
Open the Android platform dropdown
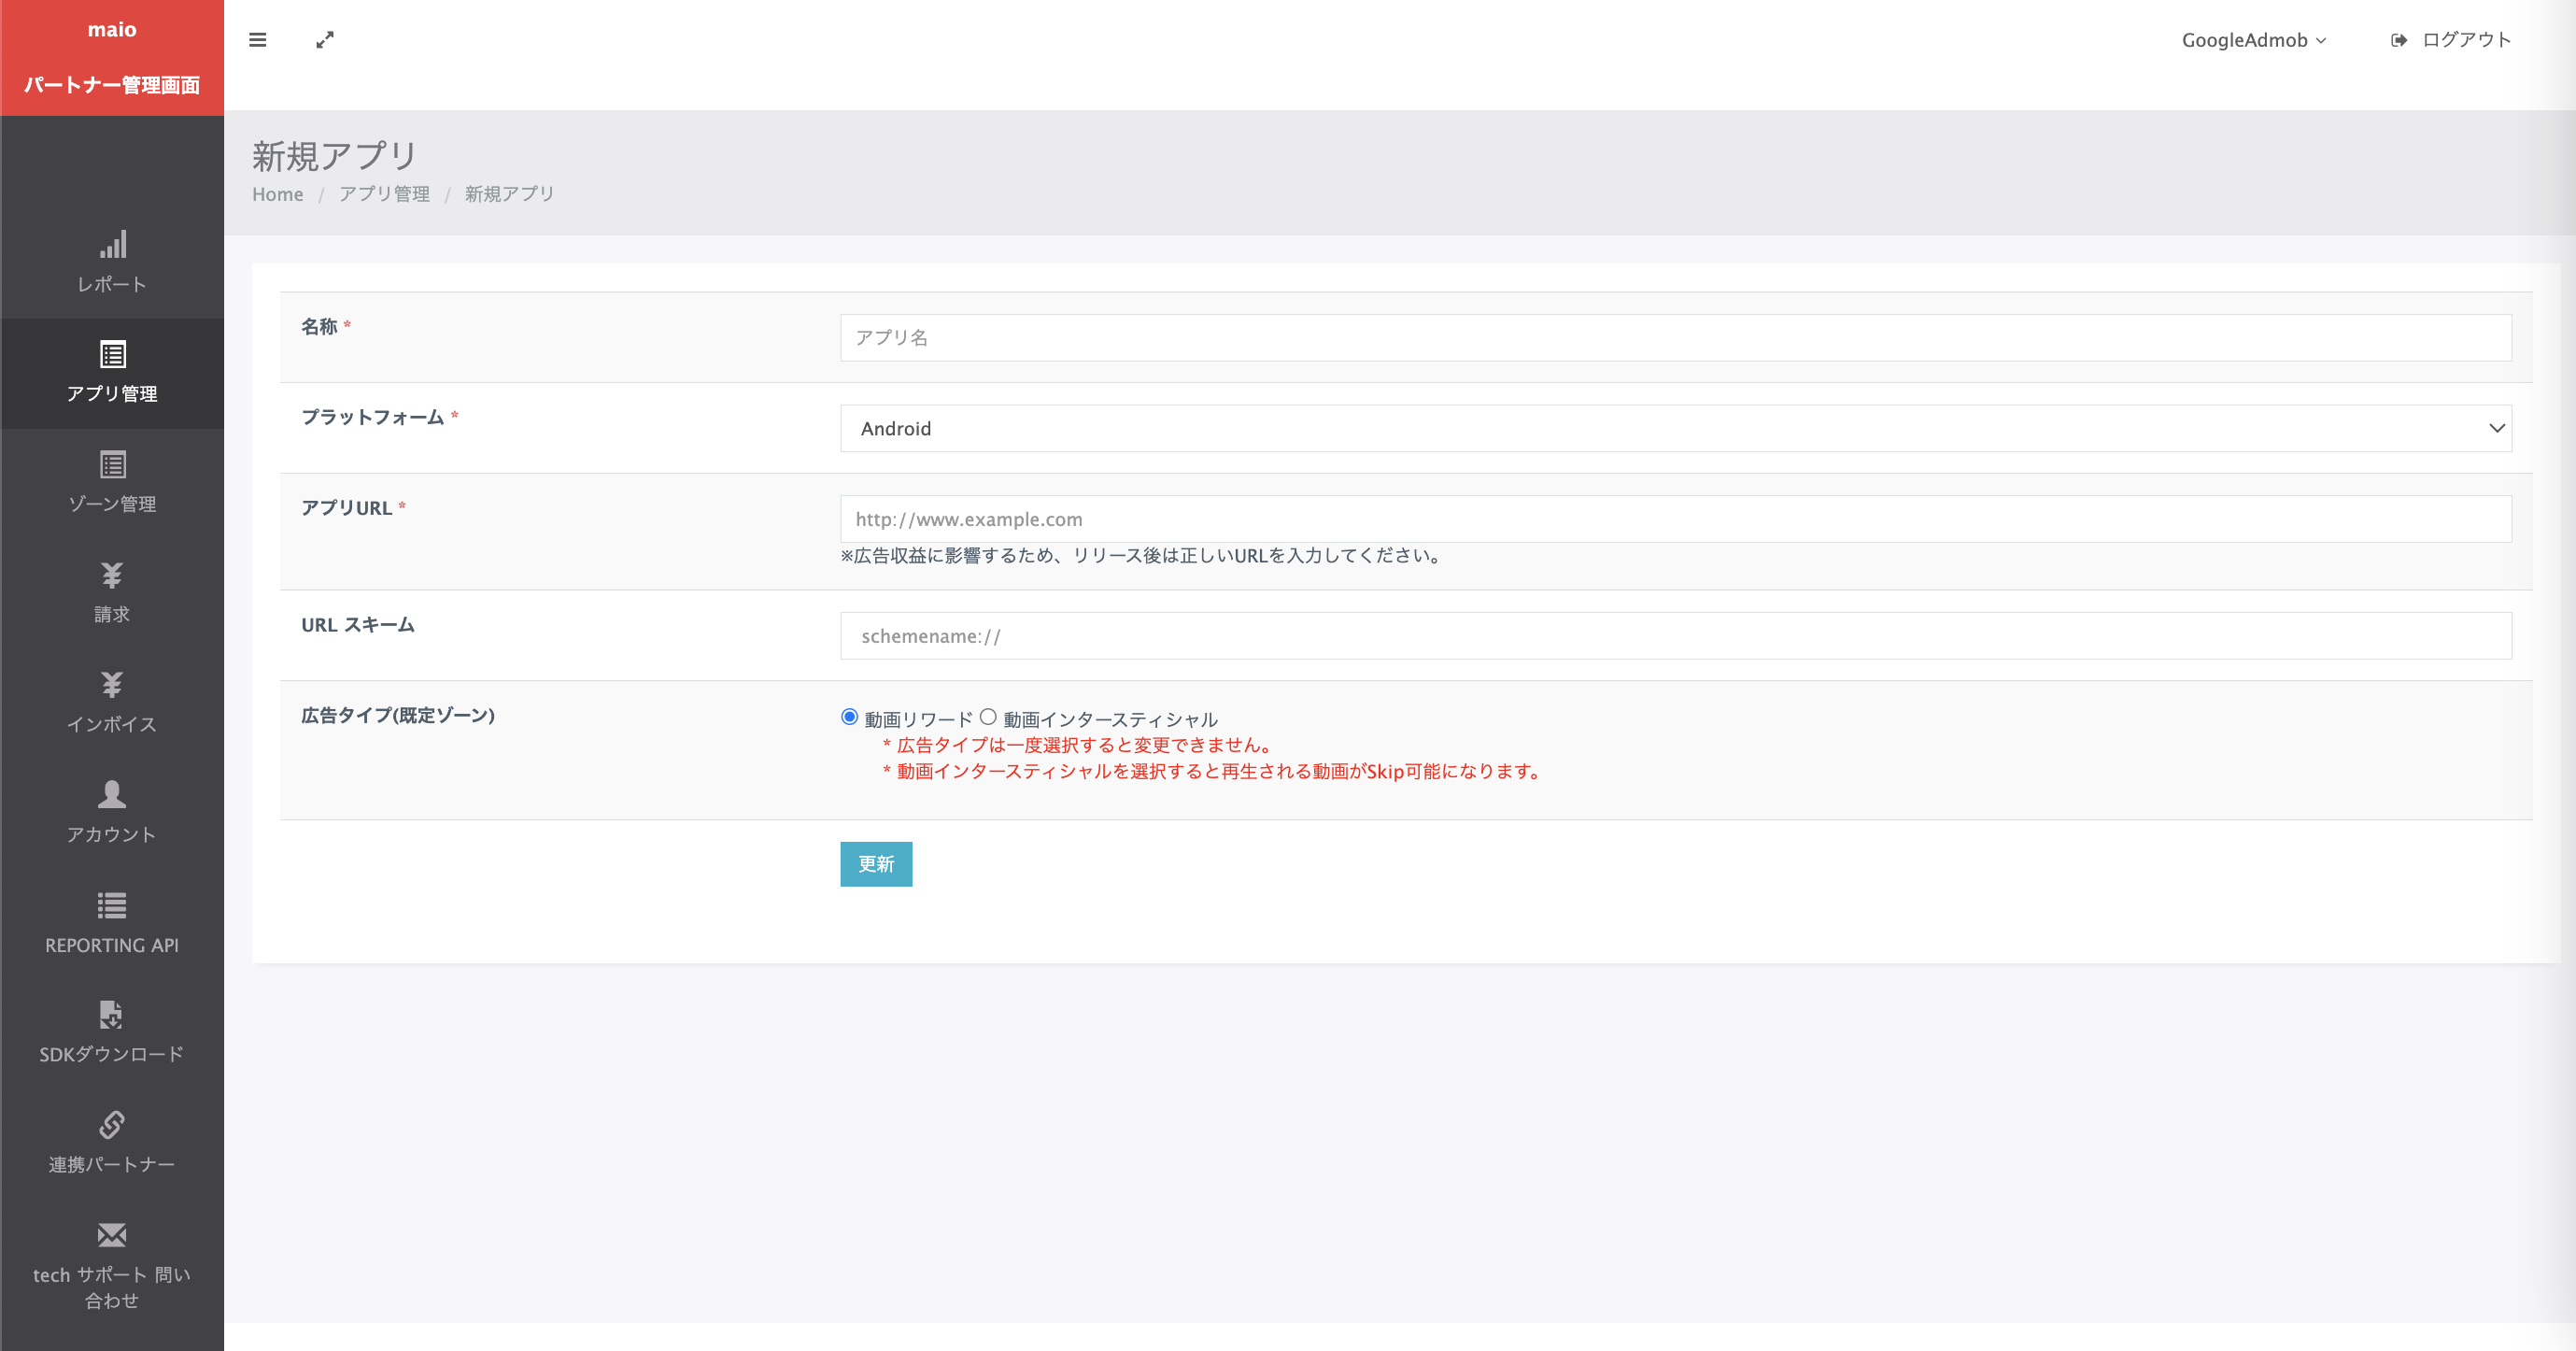point(1675,428)
